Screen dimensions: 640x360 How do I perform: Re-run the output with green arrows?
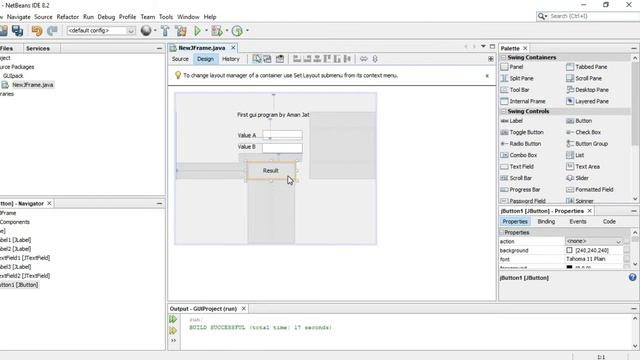click(173, 319)
